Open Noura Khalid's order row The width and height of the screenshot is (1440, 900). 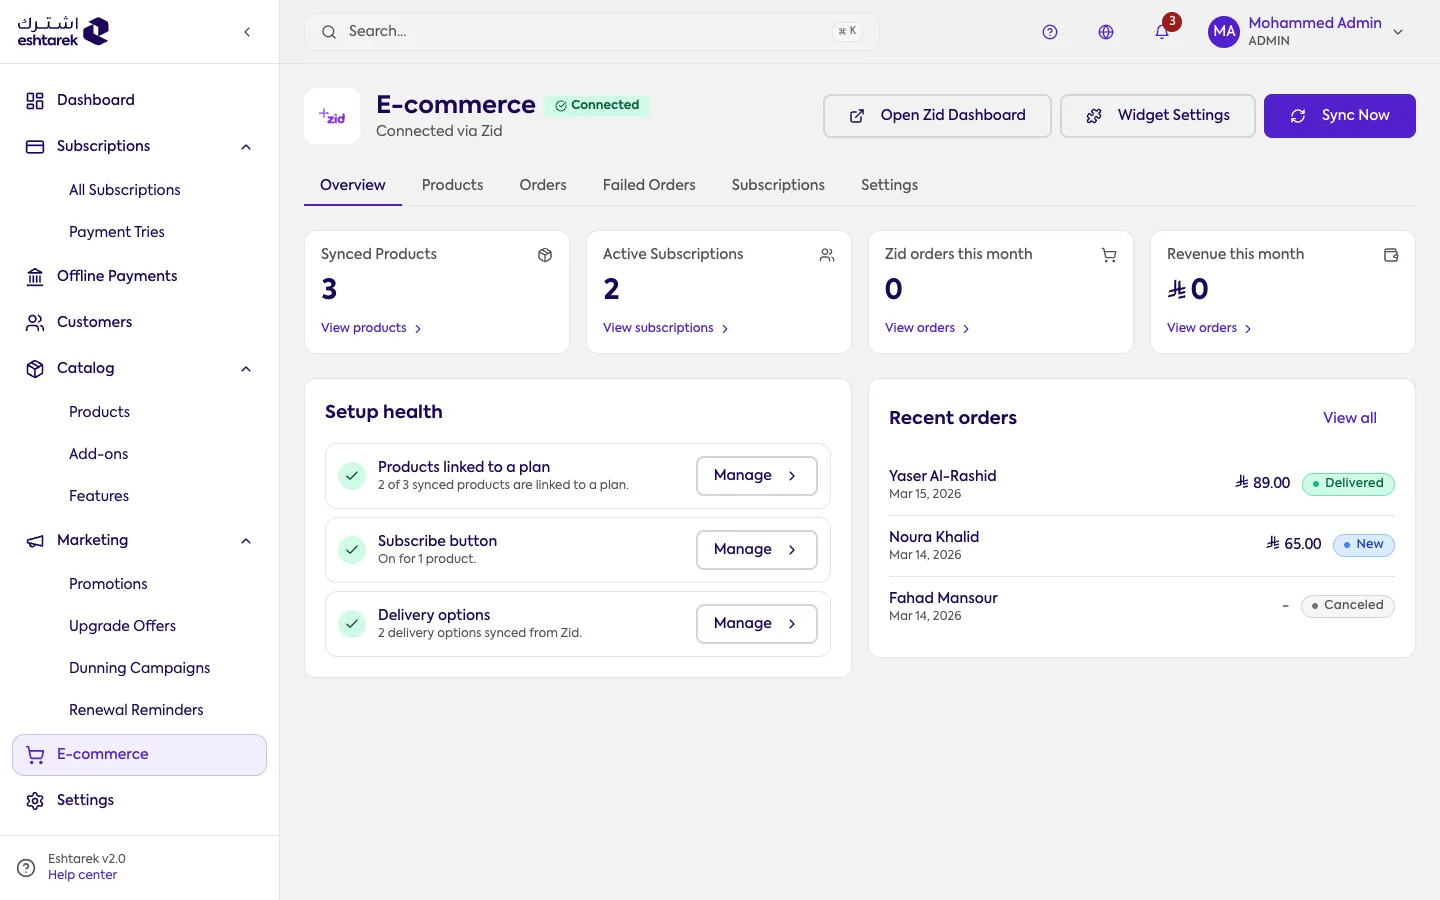pos(1142,545)
